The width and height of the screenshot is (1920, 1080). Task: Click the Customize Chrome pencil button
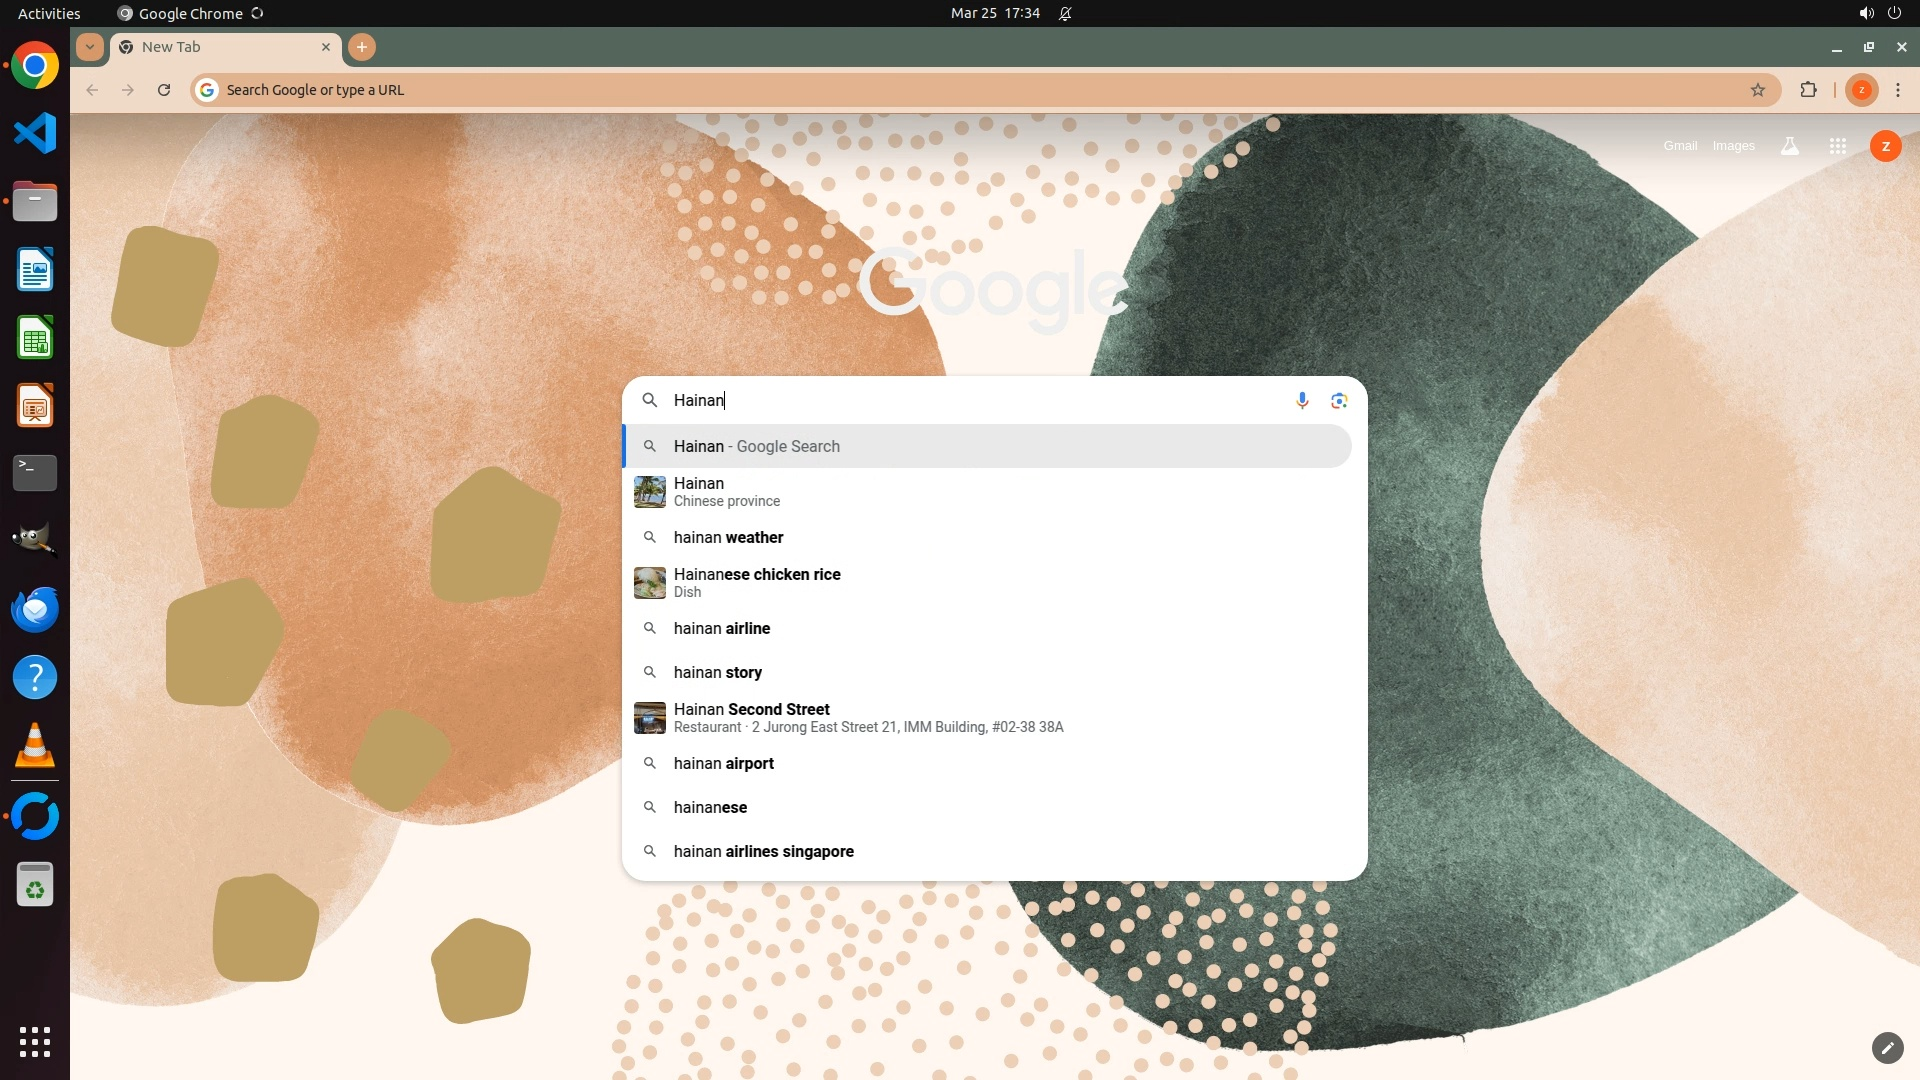1886,1047
